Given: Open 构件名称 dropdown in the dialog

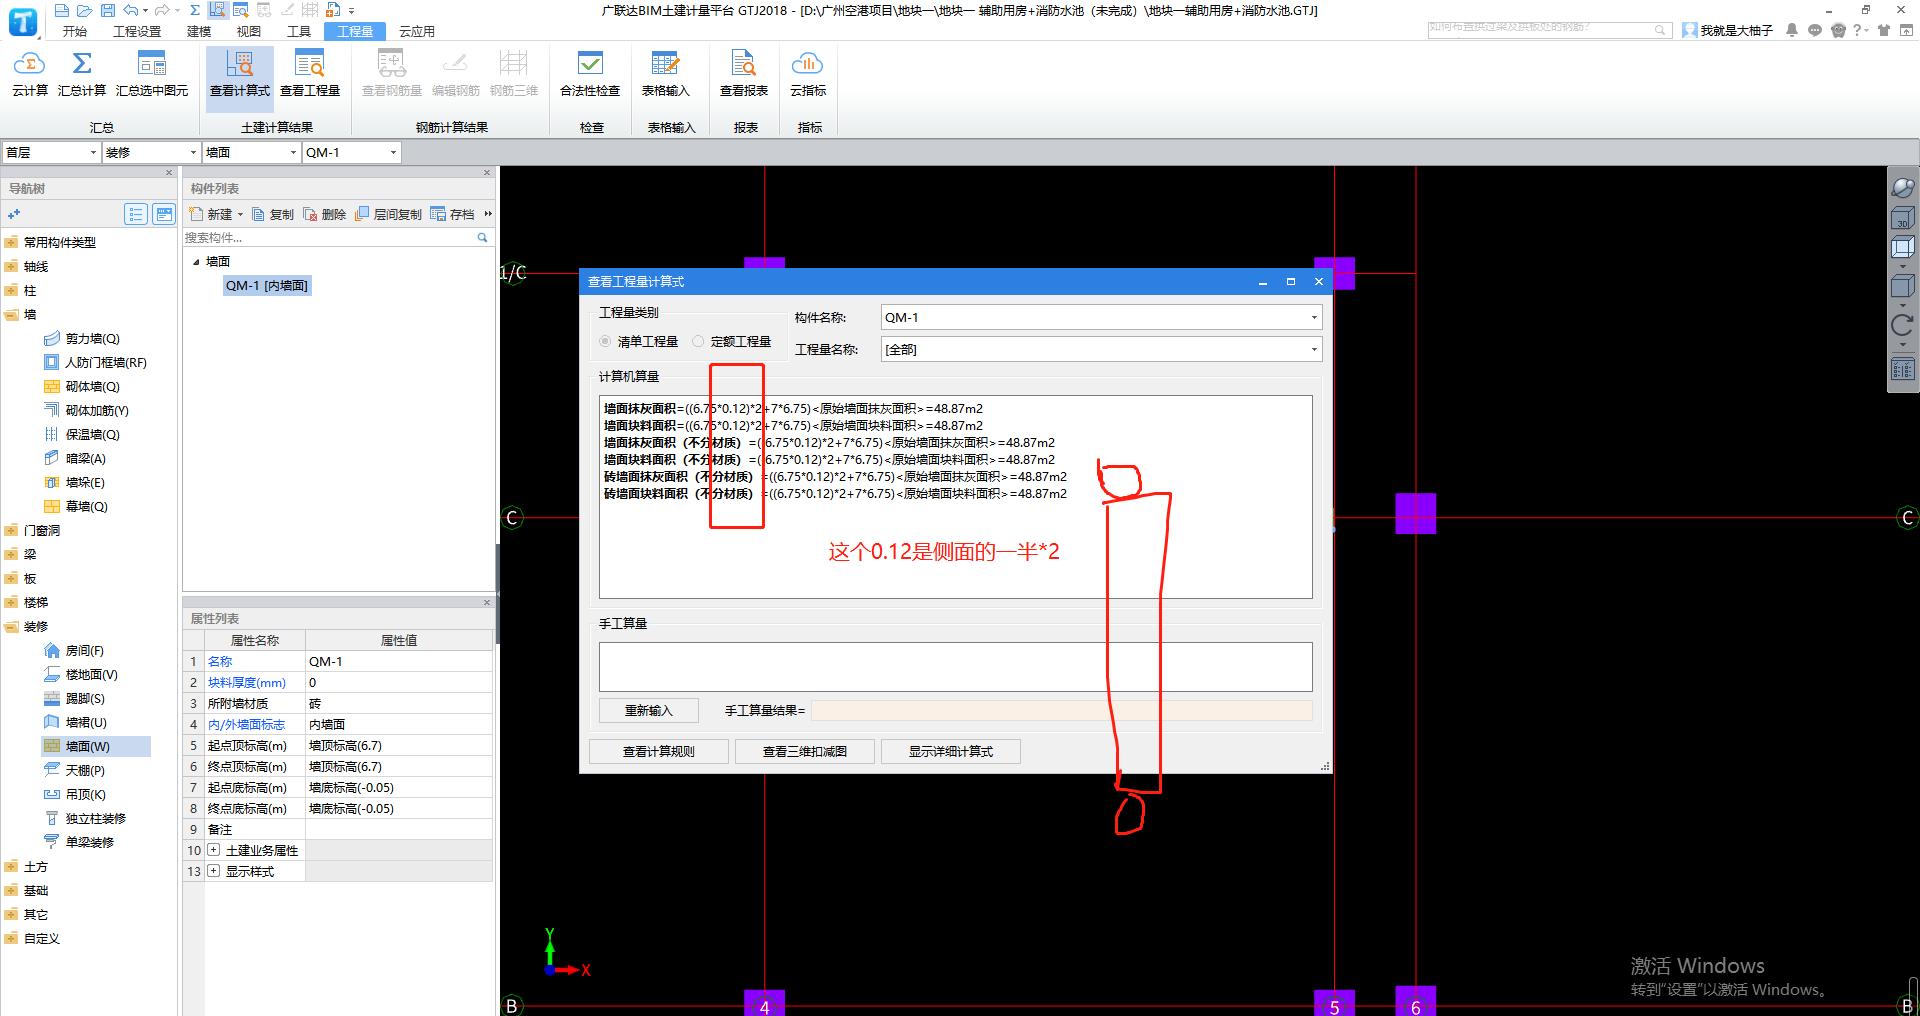Looking at the screenshot, I should tap(1101, 317).
